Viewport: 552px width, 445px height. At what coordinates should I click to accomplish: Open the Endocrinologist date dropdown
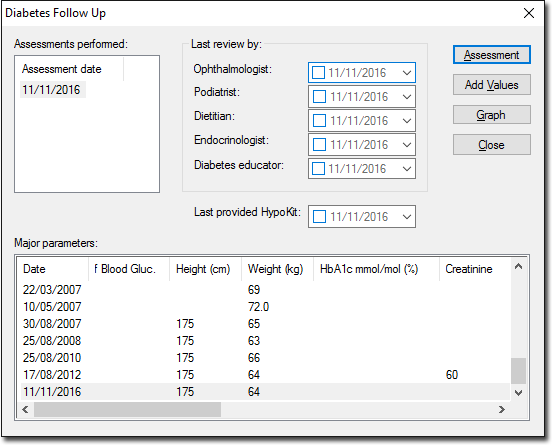pyautogui.click(x=407, y=145)
